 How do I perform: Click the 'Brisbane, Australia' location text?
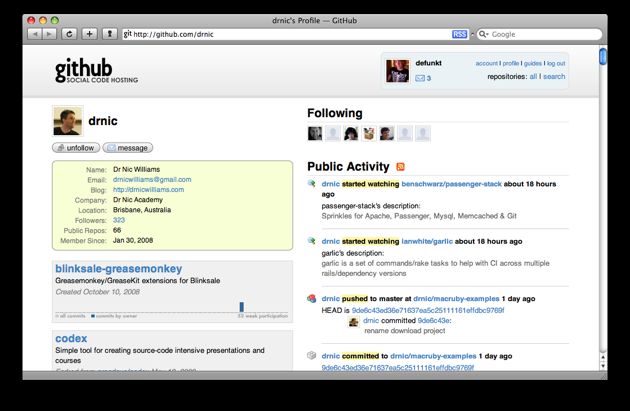point(142,210)
